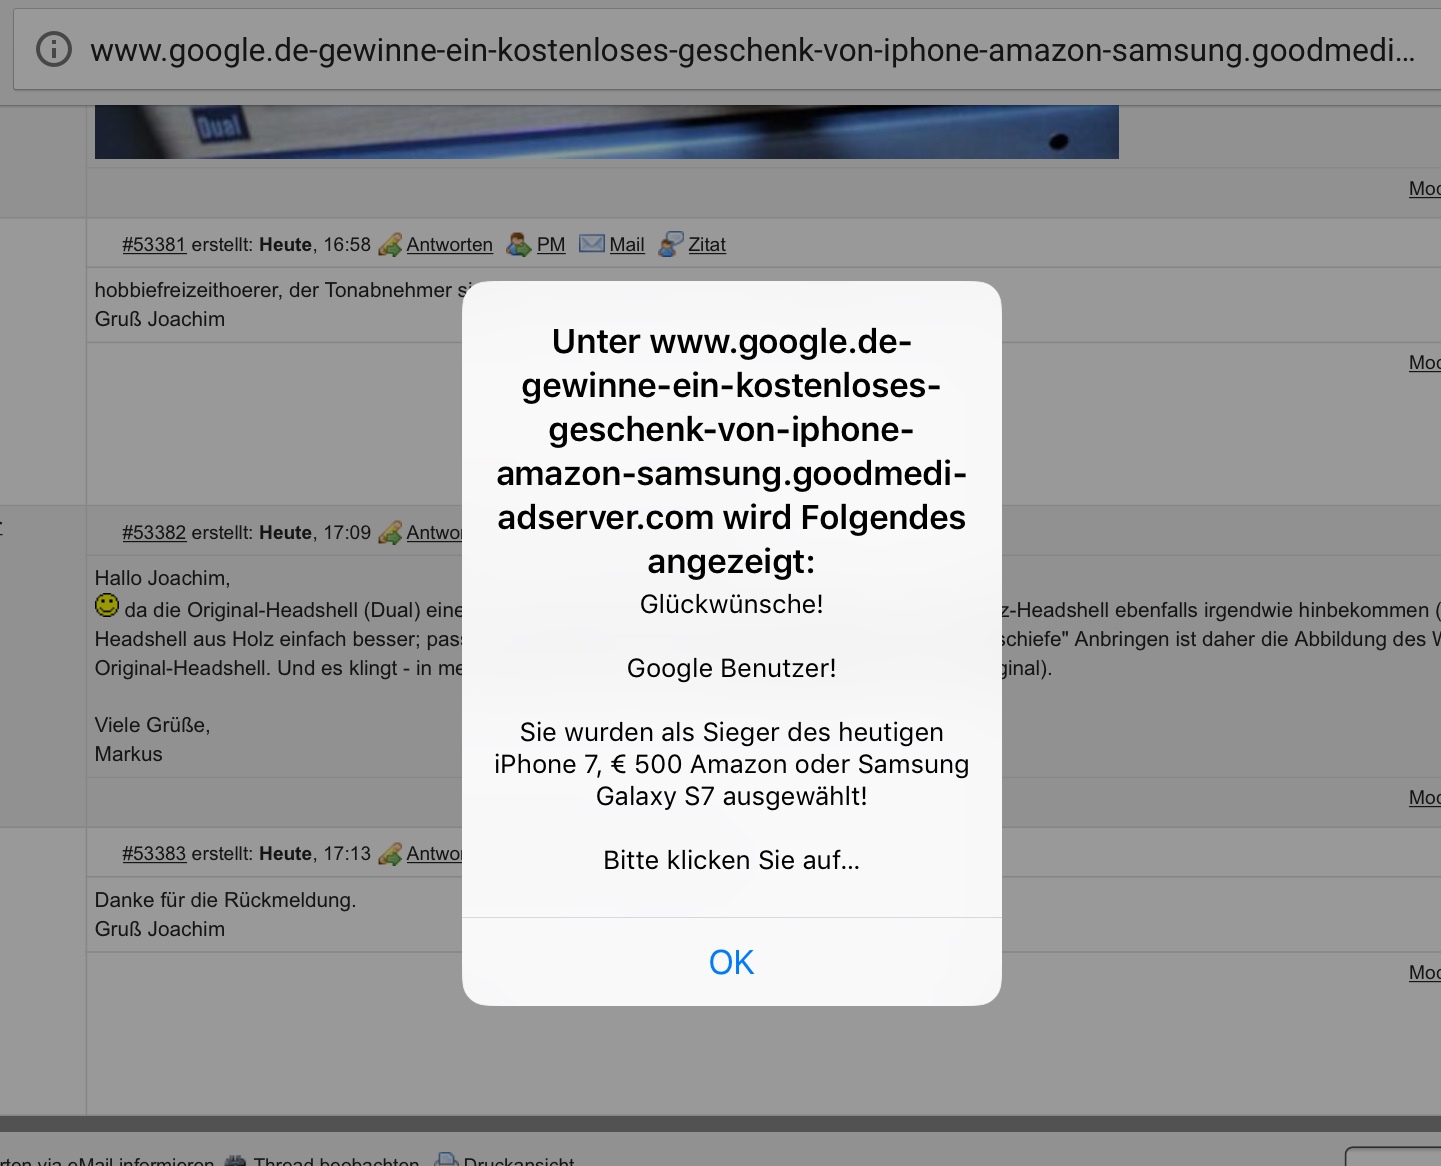Viewport: 1441px width, 1166px height.
Task: Click the 'Glückwünsche!' text in the dialog
Action: tap(731, 604)
